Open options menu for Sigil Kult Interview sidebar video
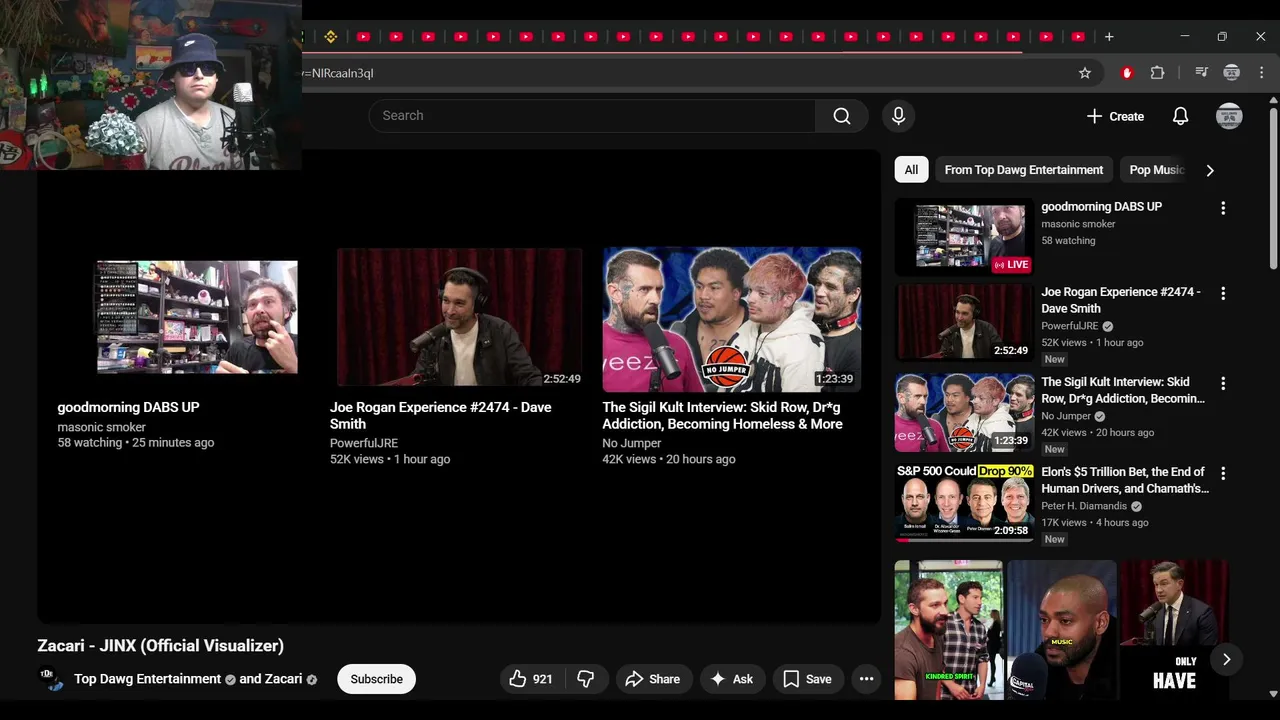This screenshot has height=720, width=1280. point(1222,384)
